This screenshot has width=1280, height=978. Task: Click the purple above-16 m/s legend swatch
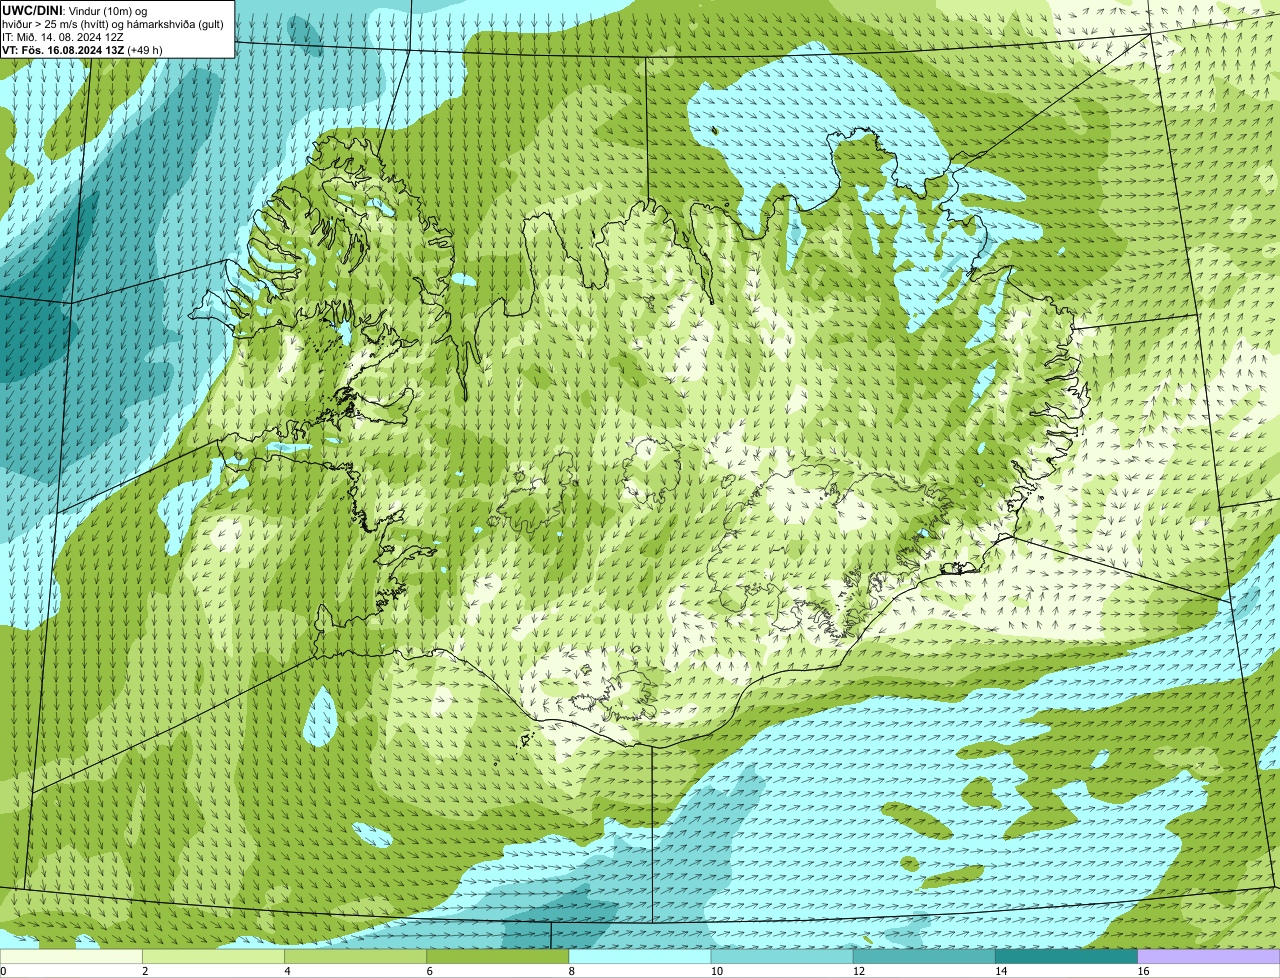coord(1209,957)
